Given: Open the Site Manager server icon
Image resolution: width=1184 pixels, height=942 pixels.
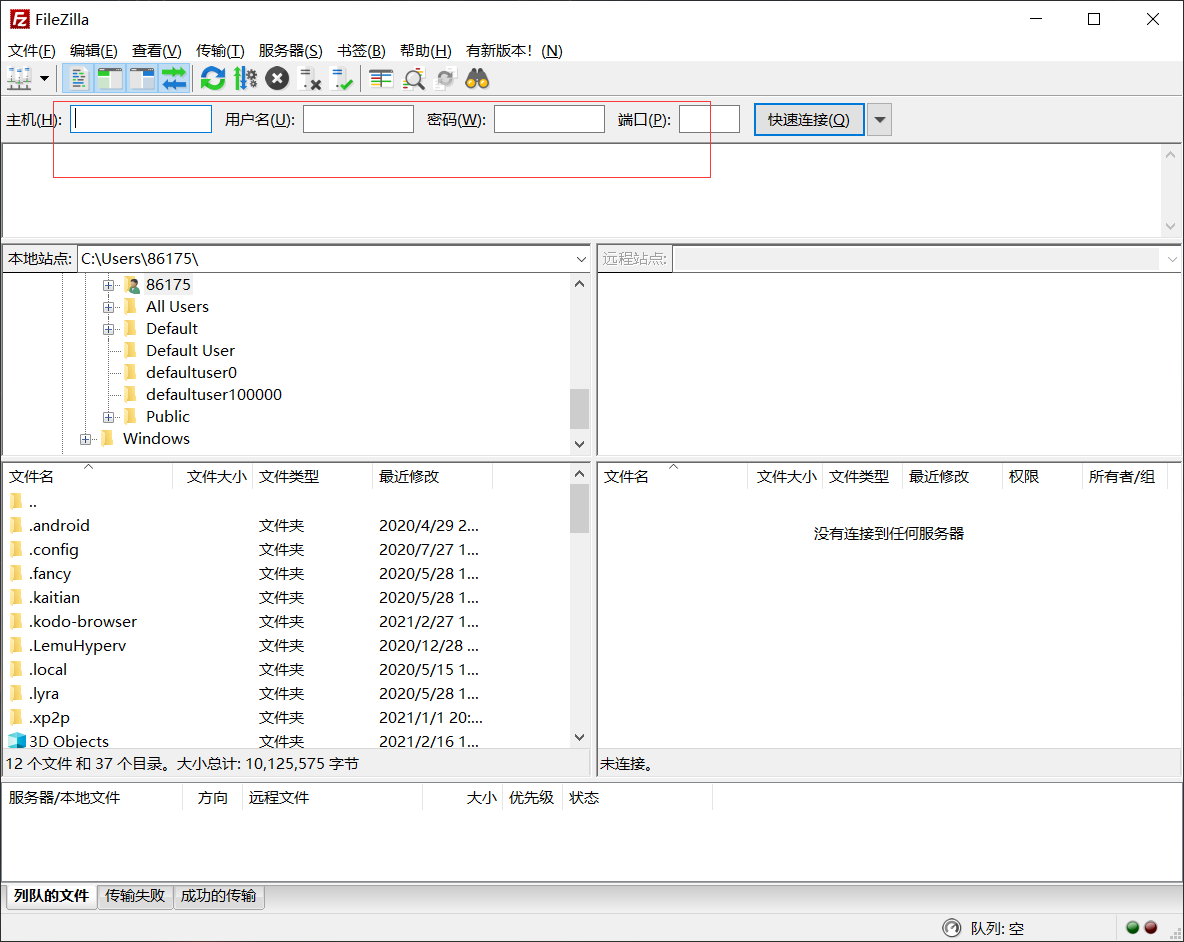Looking at the screenshot, I should (19, 78).
